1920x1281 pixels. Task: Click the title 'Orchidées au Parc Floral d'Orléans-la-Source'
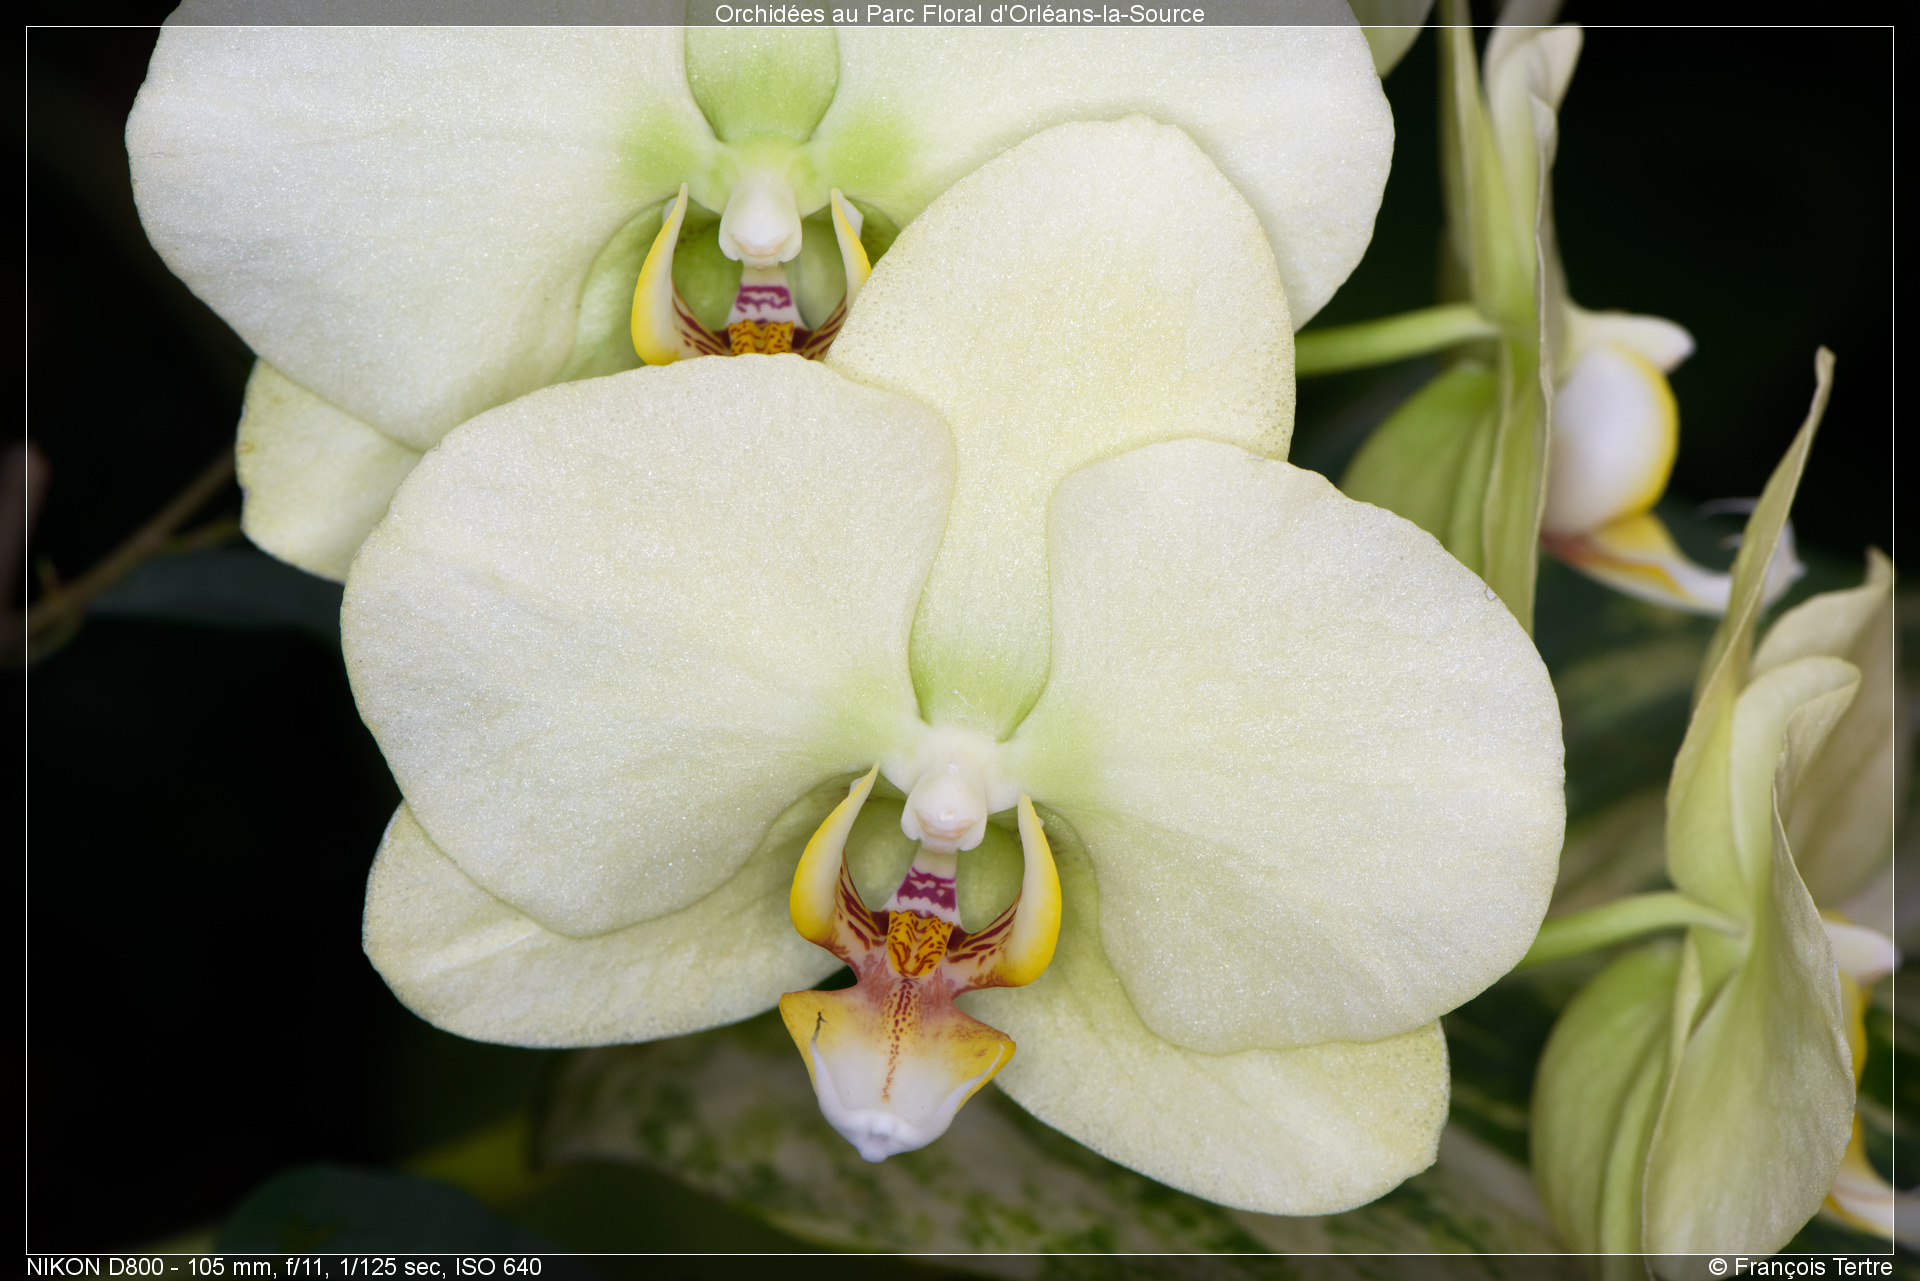tap(959, 13)
